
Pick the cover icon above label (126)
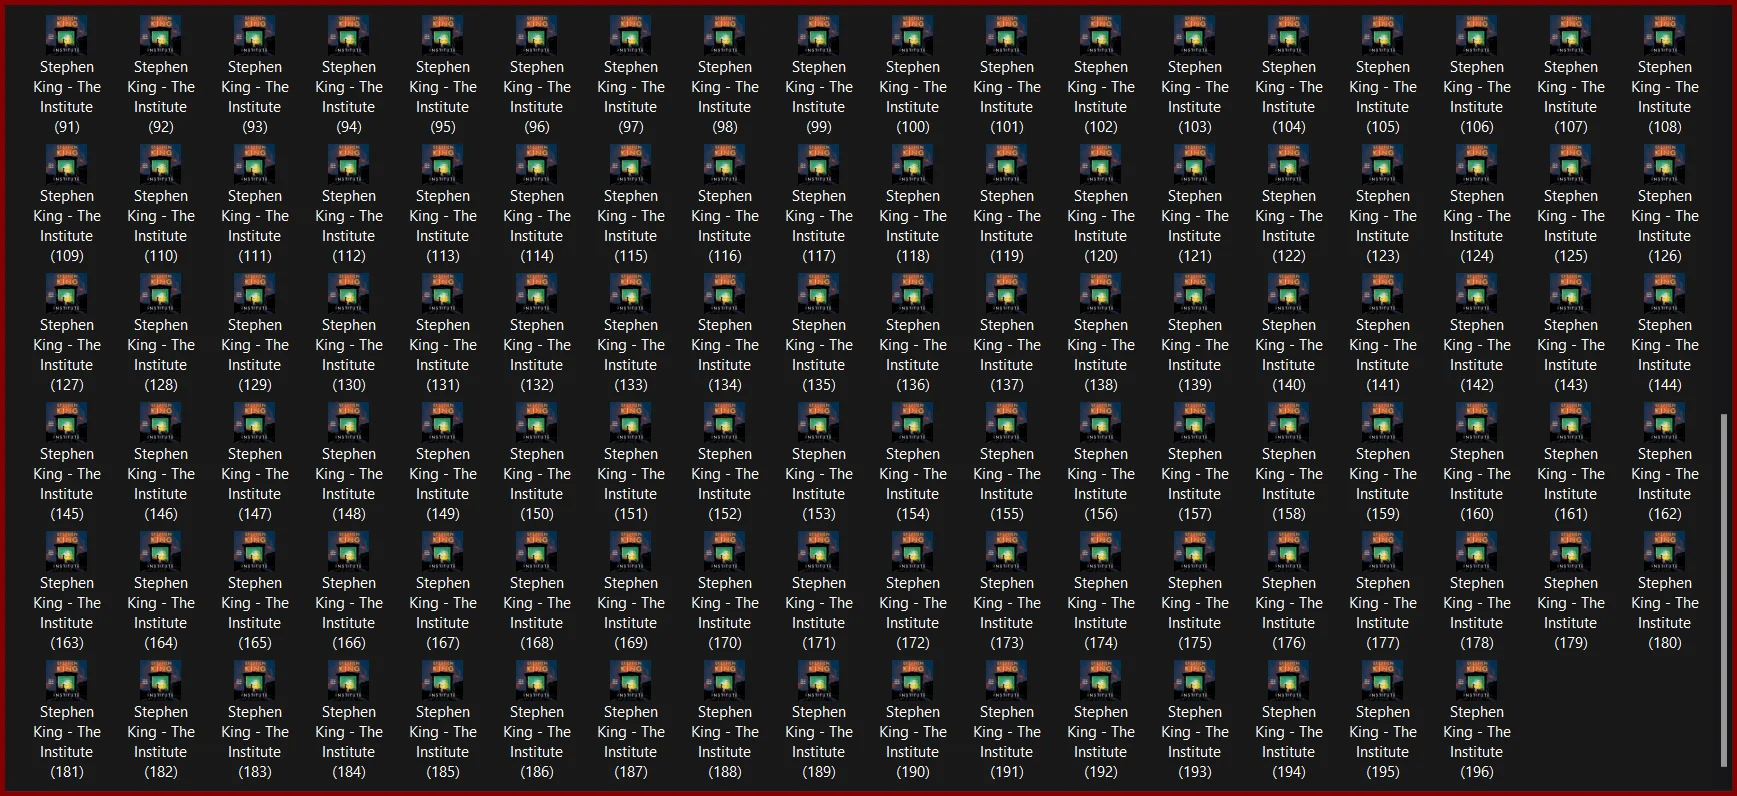click(x=1665, y=165)
